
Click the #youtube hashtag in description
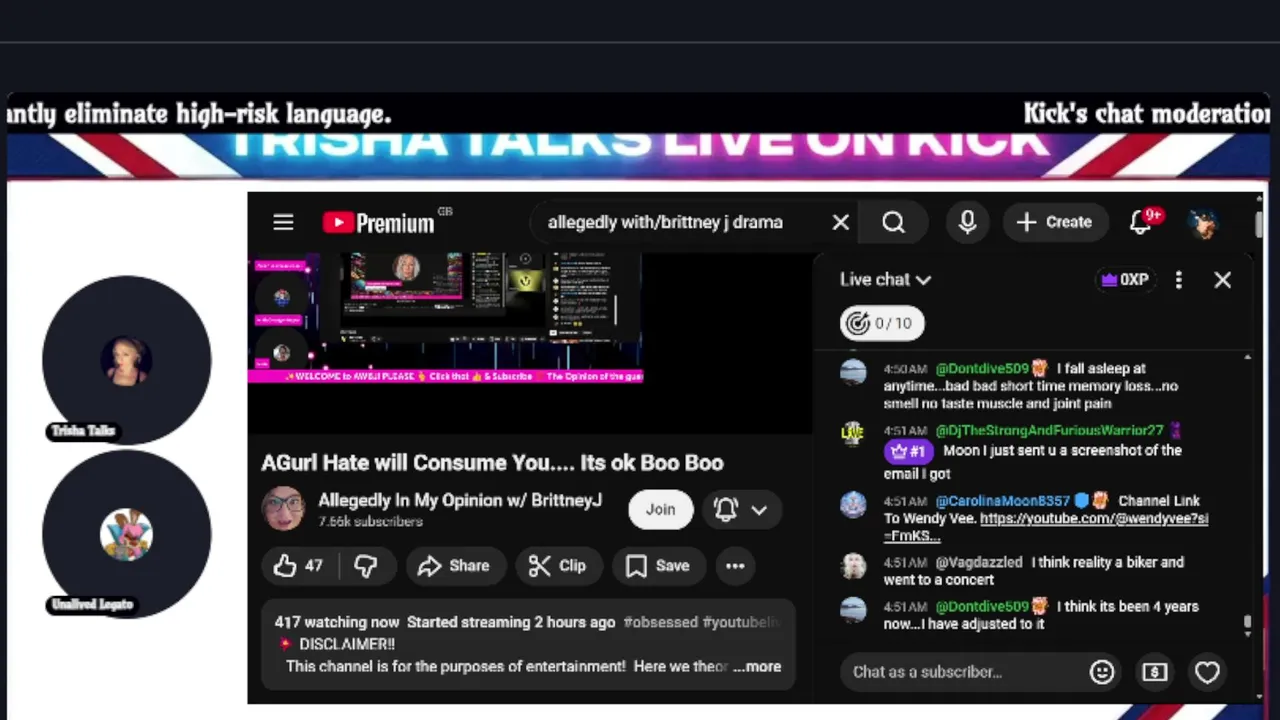pyautogui.click(x=740, y=622)
